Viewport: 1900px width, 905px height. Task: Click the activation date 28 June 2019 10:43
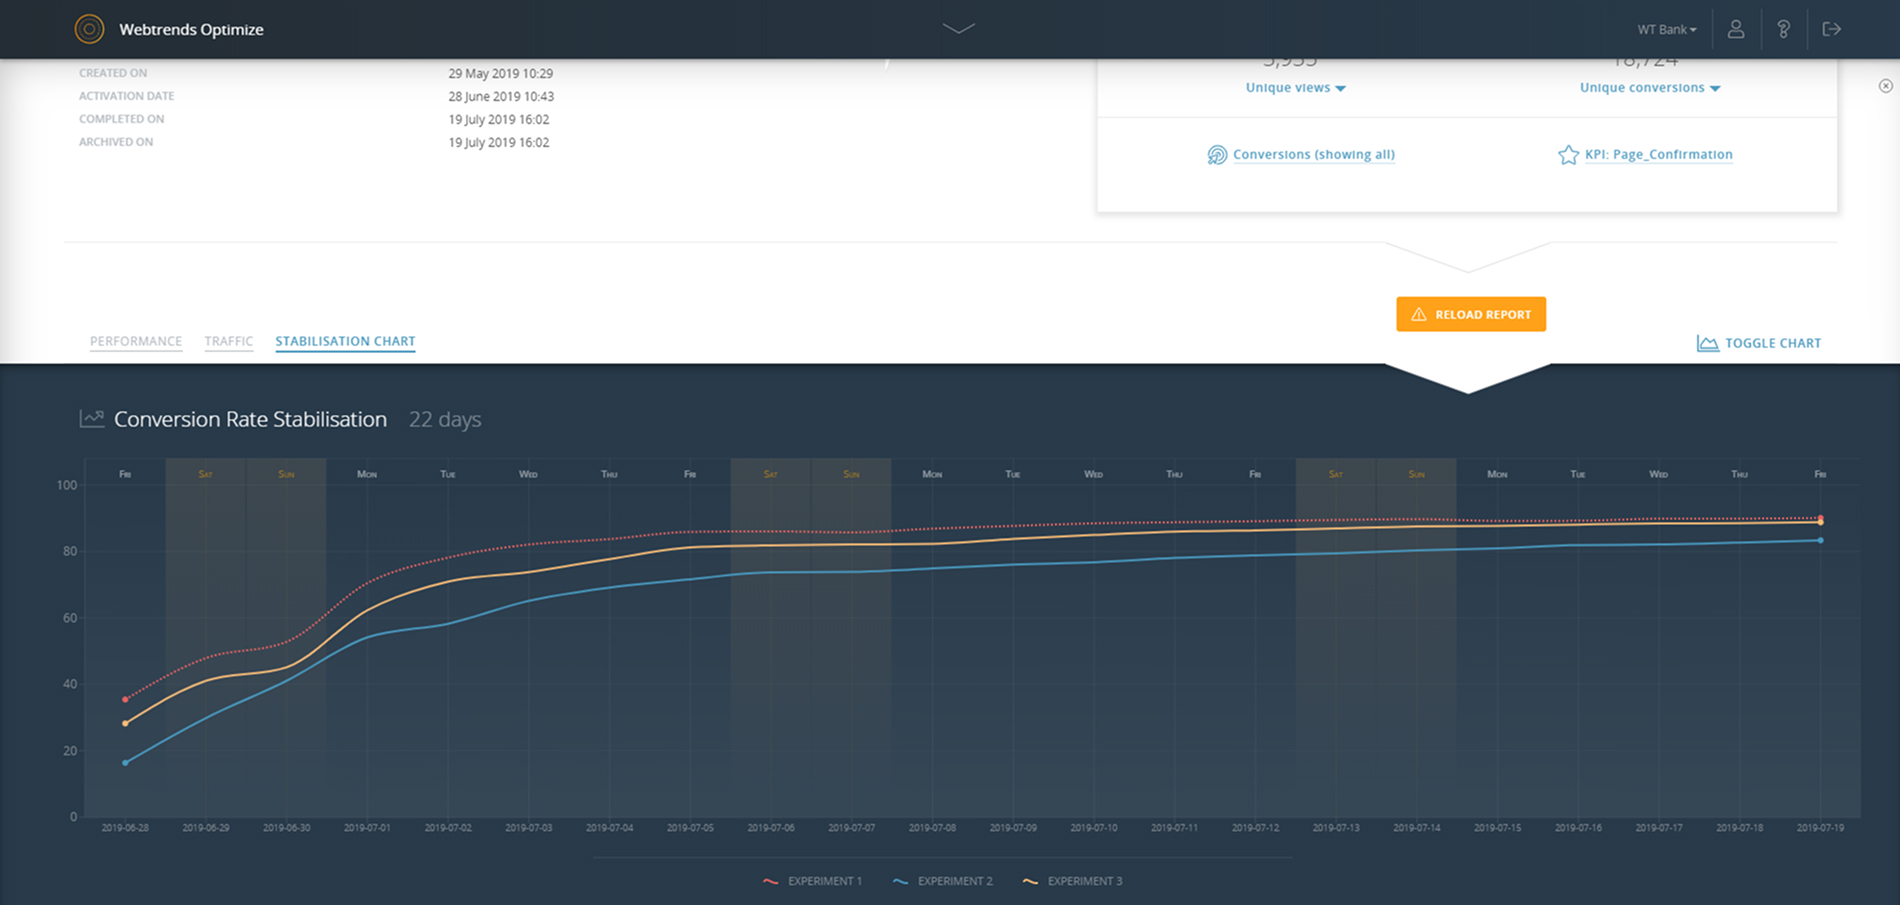(x=501, y=96)
